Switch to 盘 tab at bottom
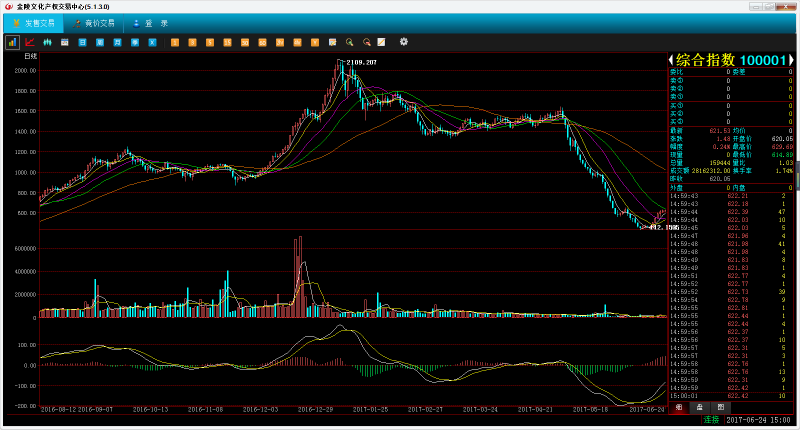The image size is (800, 430). tap(699, 407)
